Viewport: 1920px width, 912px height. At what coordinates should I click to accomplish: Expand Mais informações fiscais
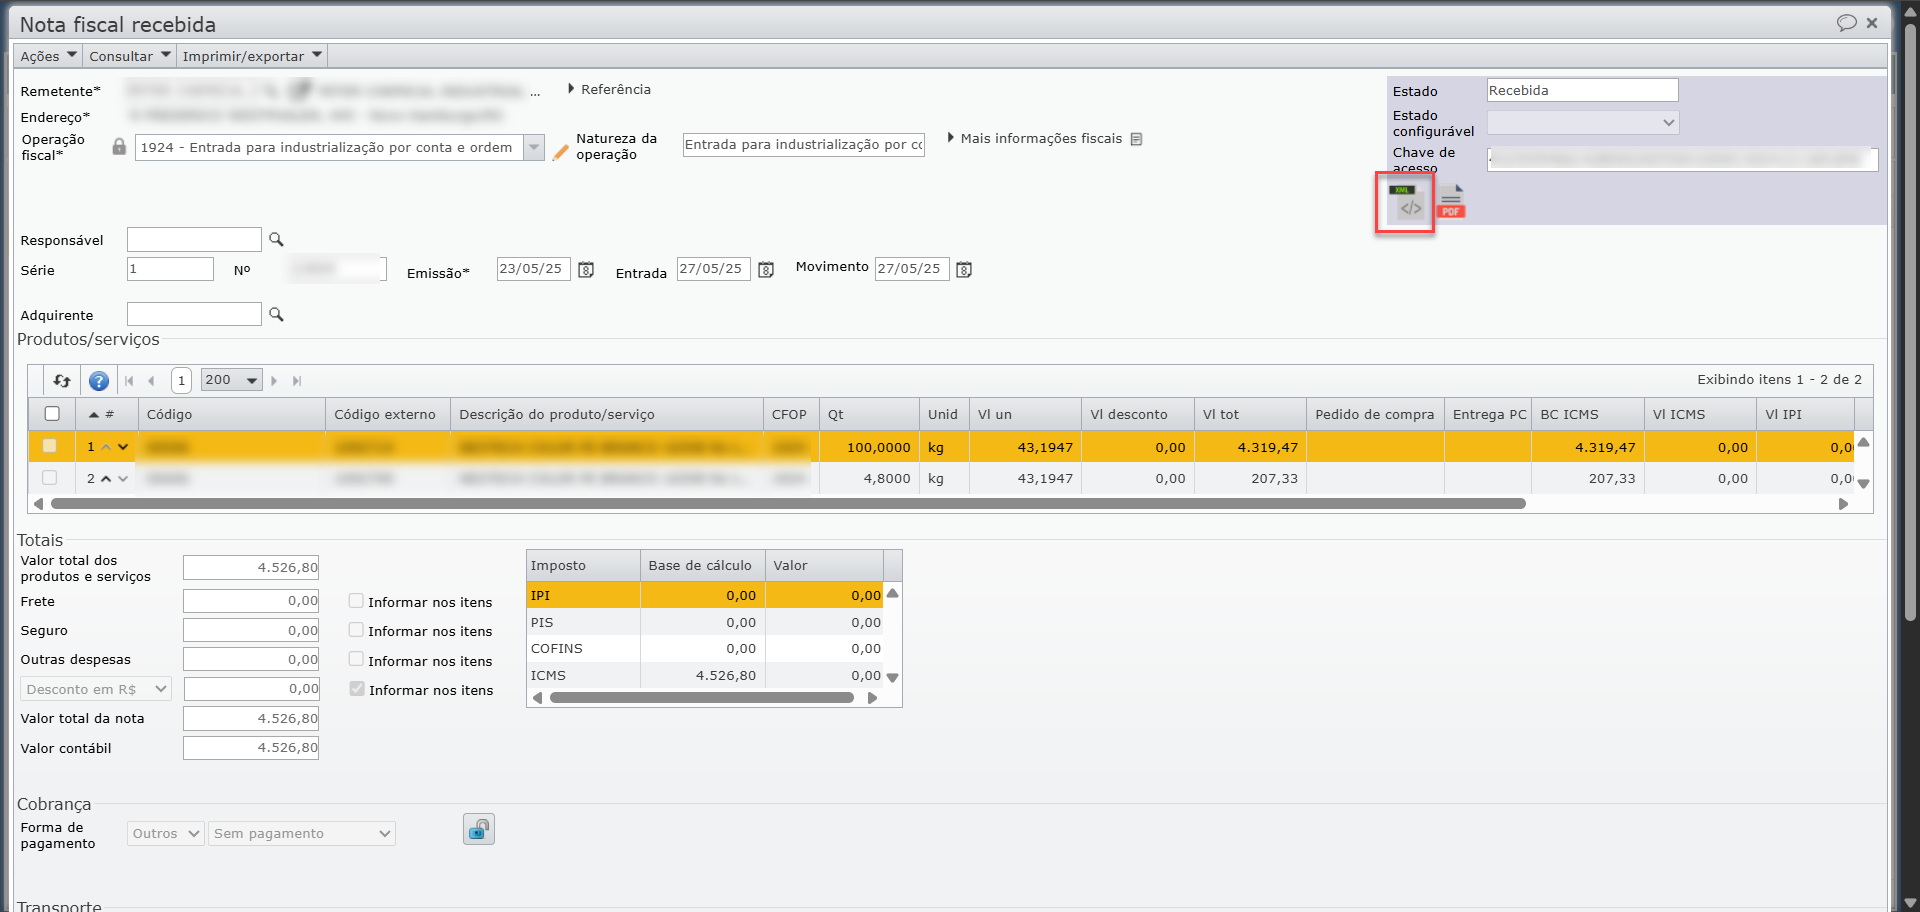(1035, 139)
